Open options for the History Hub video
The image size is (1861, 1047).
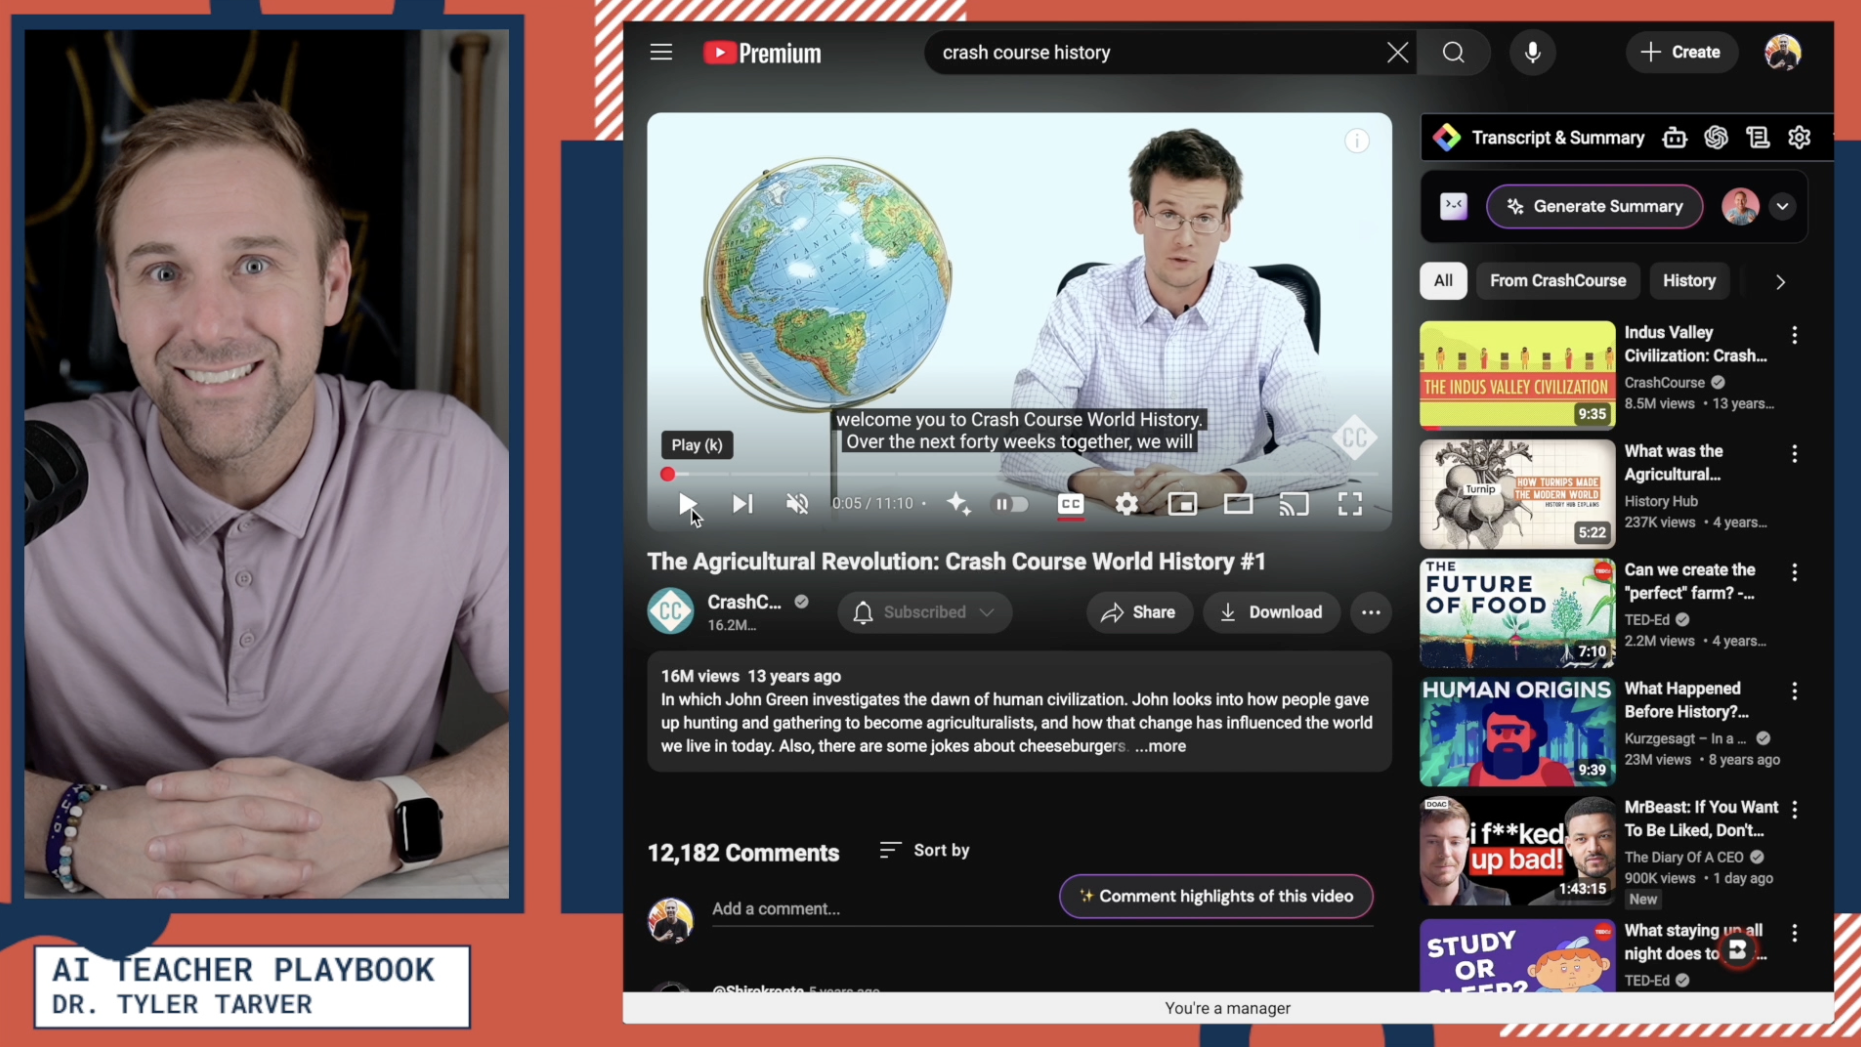click(1794, 454)
